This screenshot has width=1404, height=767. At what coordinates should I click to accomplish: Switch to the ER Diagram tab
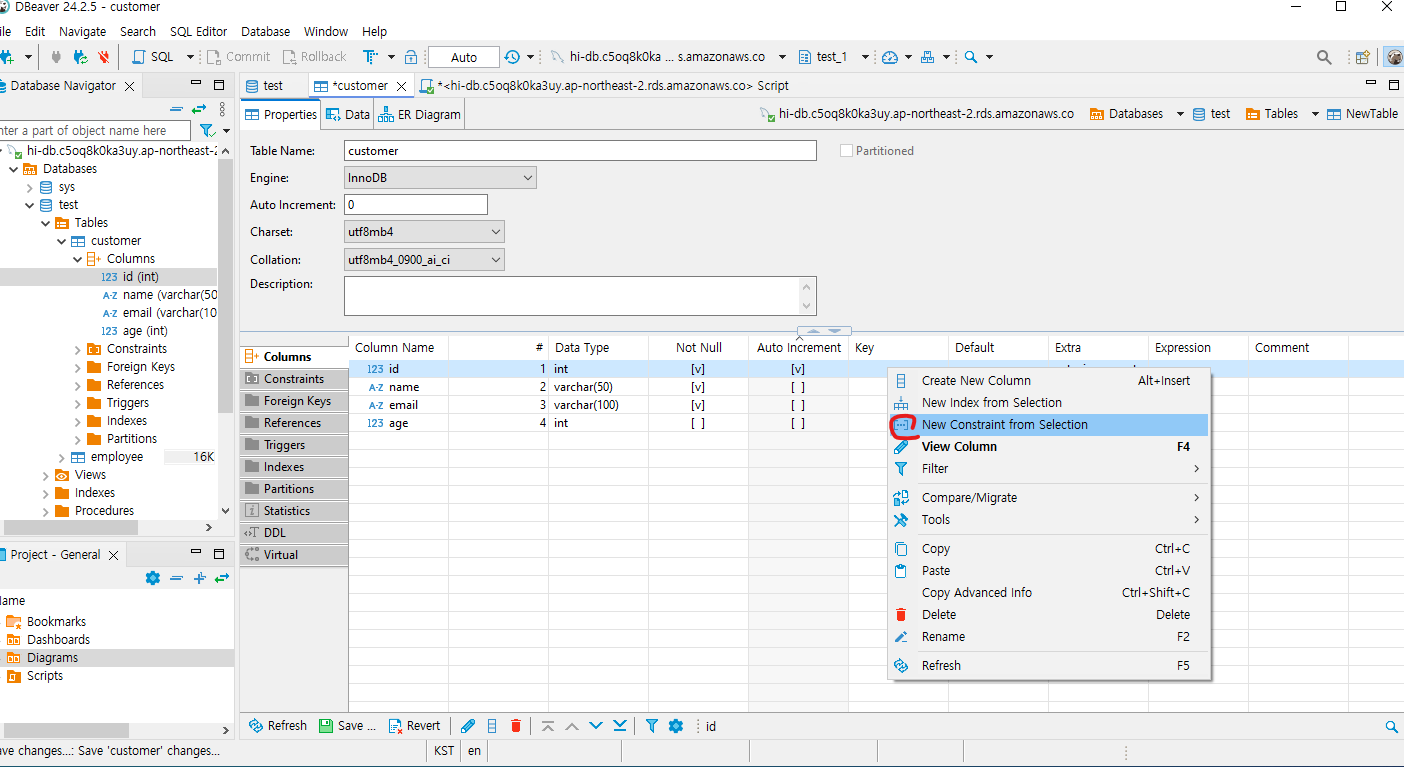(419, 115)
